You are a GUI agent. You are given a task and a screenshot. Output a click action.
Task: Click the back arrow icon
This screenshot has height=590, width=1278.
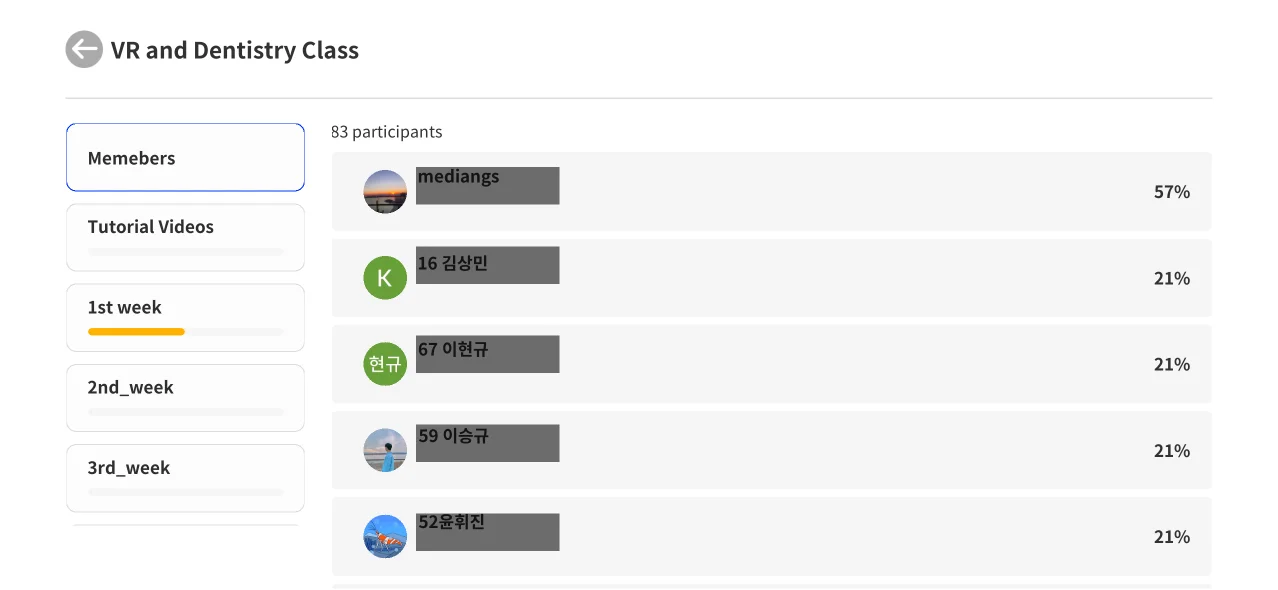84,50
